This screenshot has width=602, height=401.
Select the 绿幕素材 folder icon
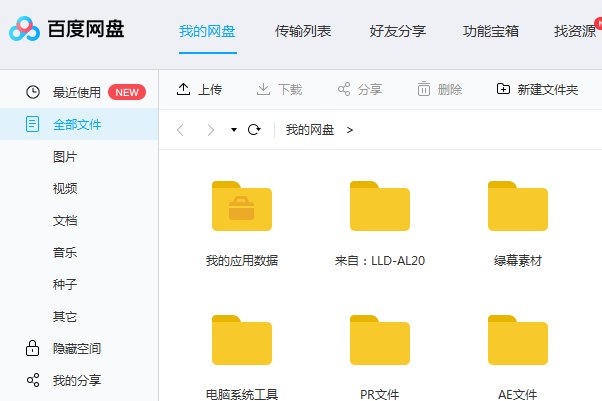pos(518,206)
